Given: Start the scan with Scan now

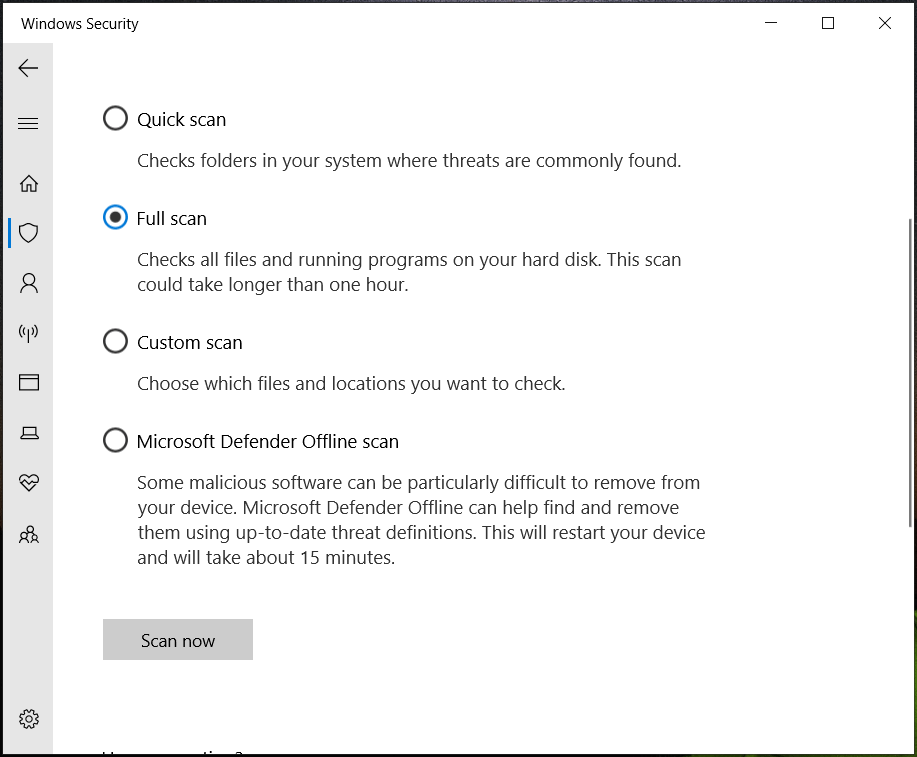Looking at the screenshot, I should tap(178, 639).
